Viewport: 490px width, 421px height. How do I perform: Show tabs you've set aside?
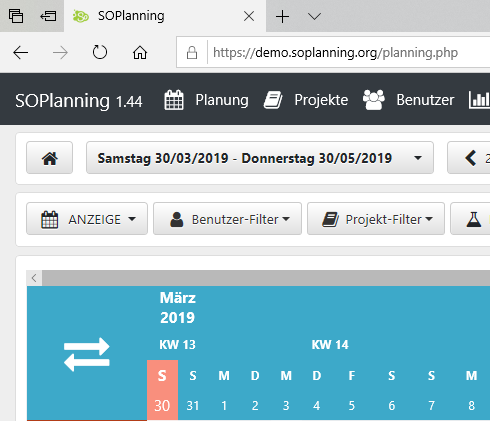point(16,16)
